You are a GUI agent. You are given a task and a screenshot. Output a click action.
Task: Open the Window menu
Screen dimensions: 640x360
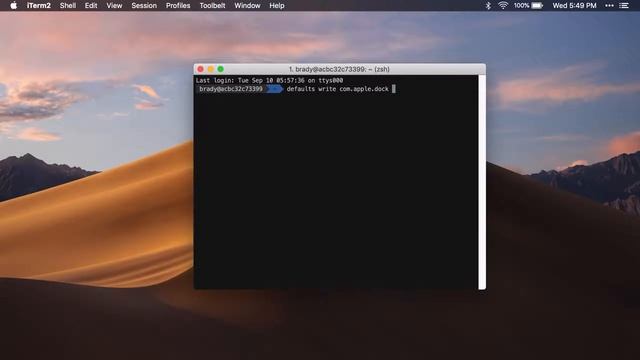click(x=247, y=6)
